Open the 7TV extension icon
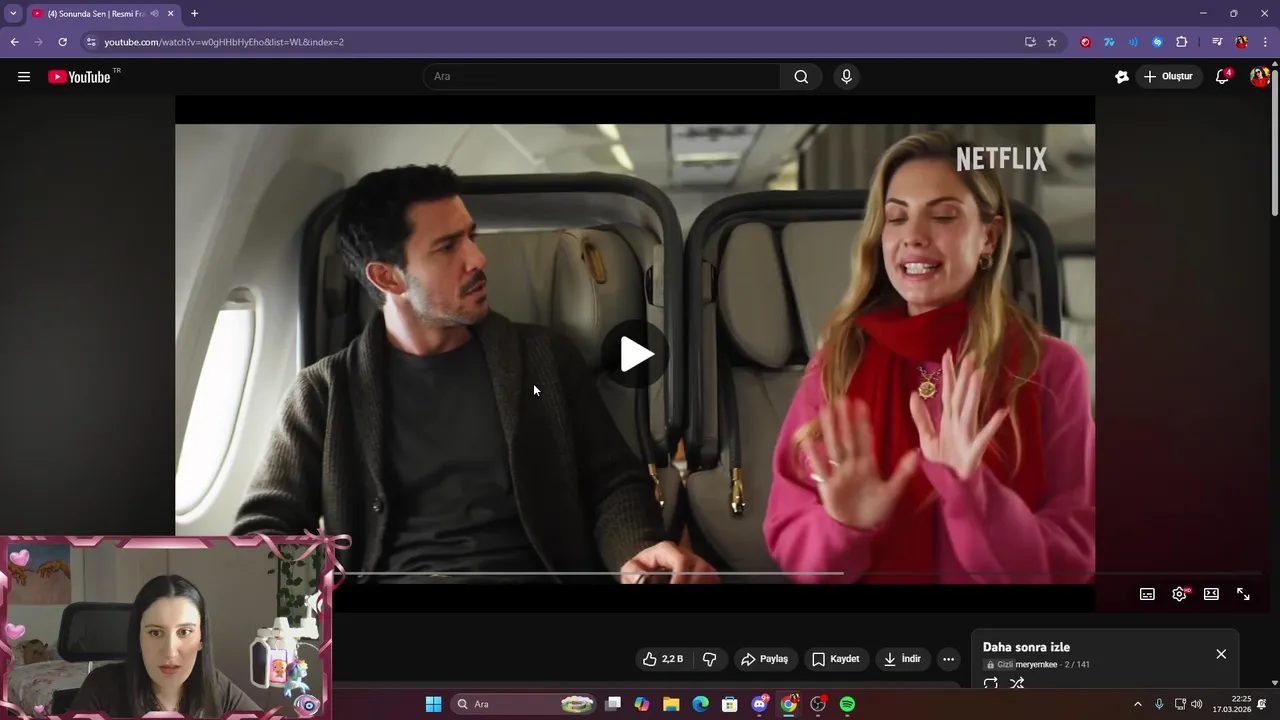 [x=1109, y=42]
